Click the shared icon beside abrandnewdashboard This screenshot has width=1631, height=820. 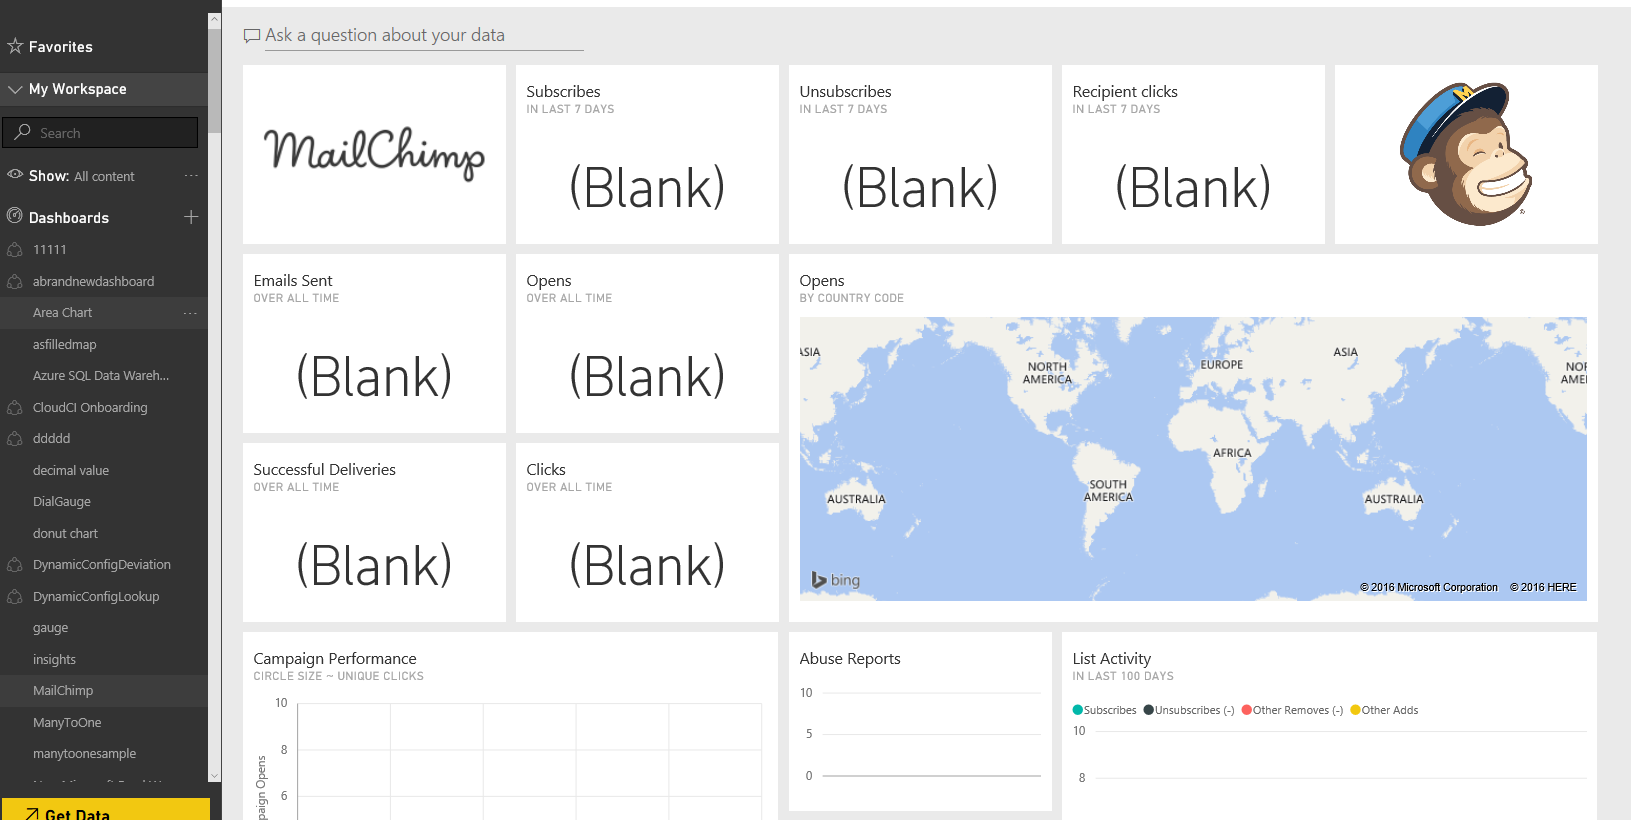tap(15, 281)
